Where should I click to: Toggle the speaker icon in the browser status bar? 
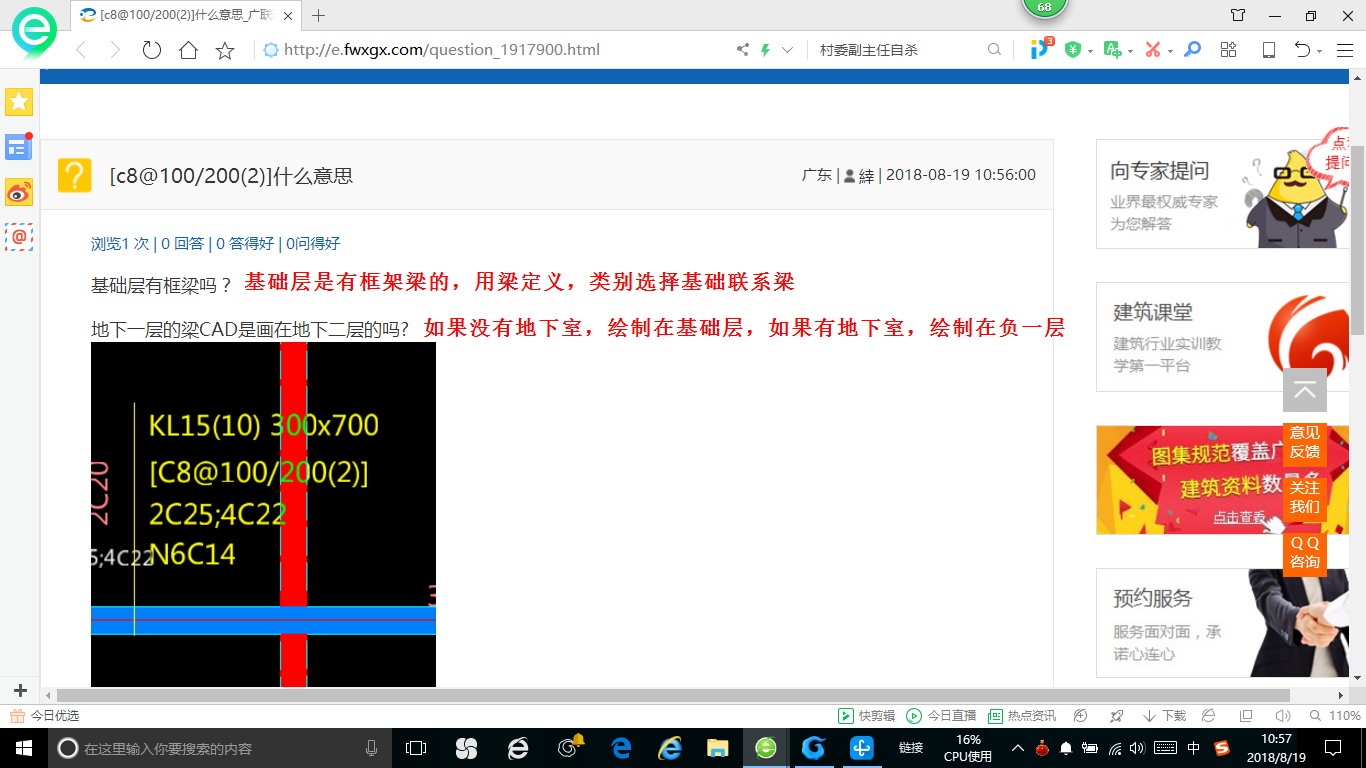[x=1283, y=715]
